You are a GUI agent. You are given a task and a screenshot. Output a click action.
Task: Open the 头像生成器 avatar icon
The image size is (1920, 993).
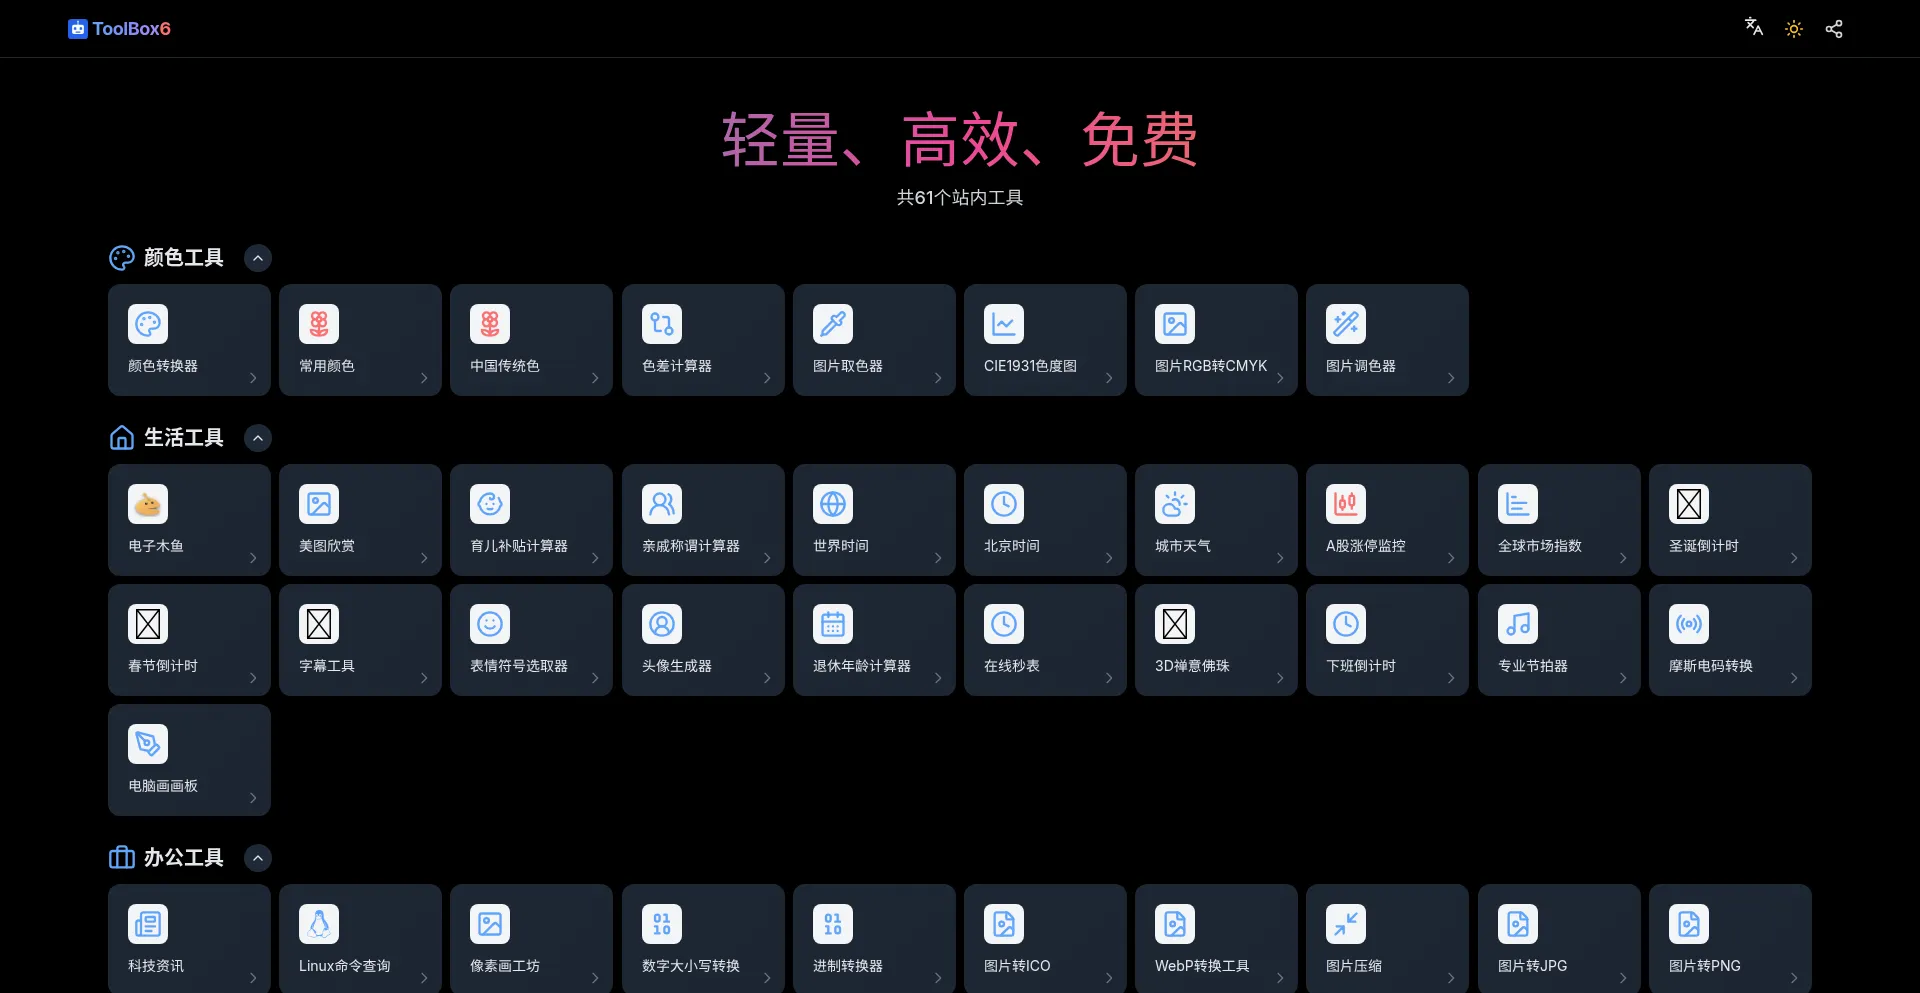[662, 624]
